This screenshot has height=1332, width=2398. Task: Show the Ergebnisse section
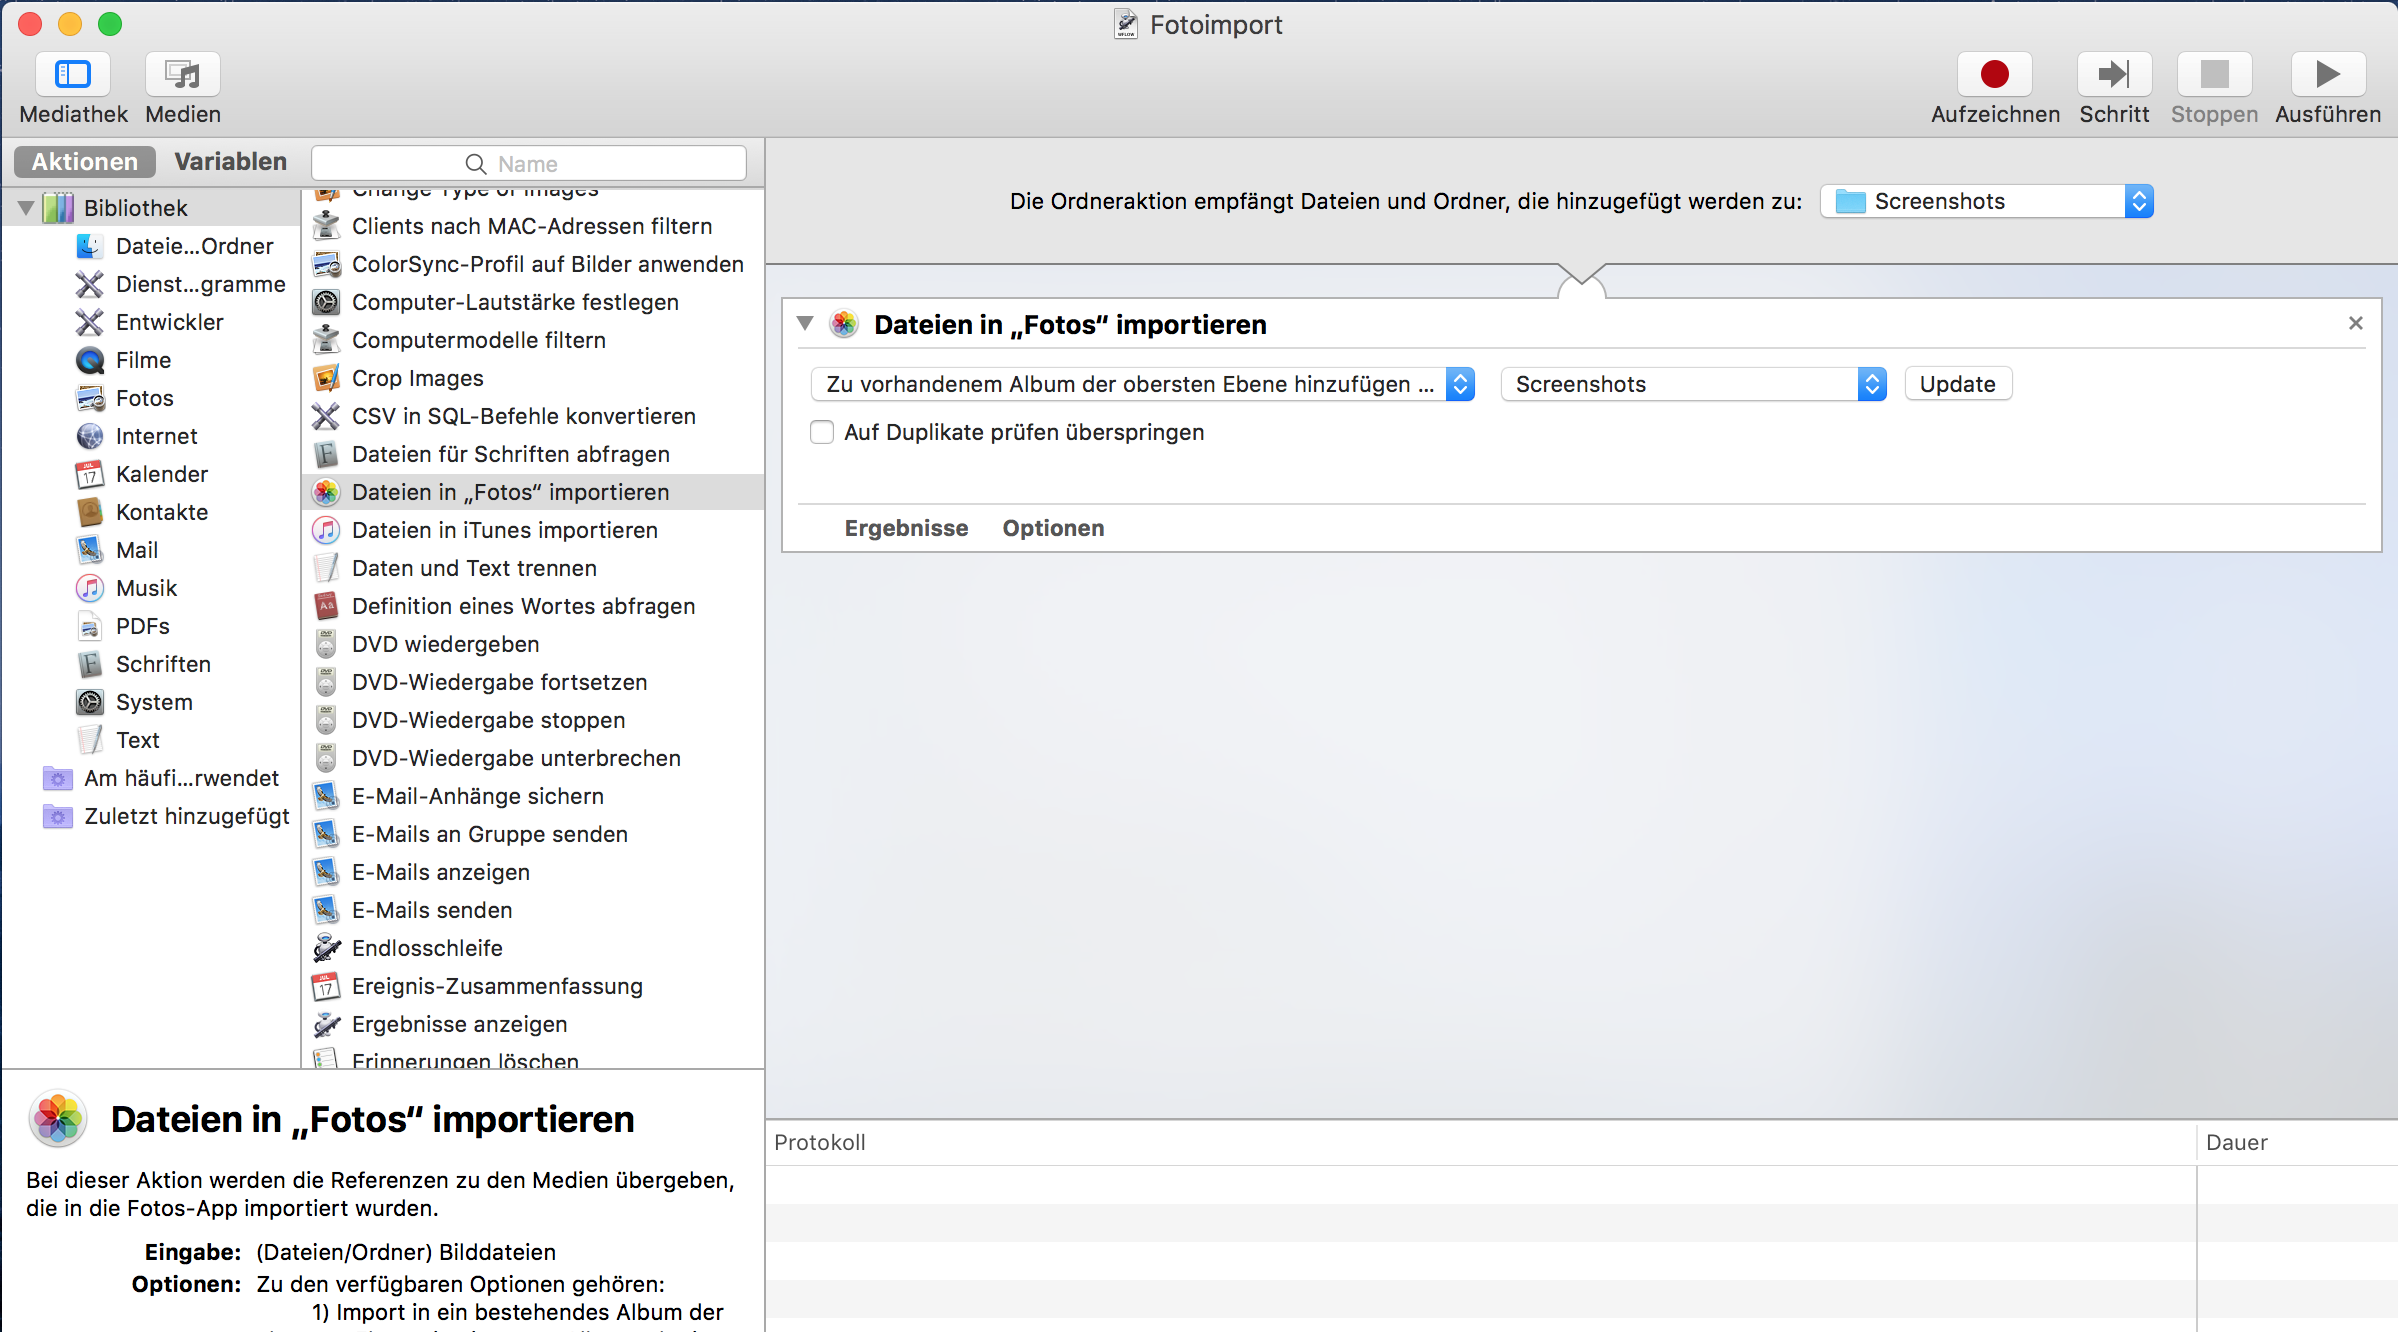906,528
